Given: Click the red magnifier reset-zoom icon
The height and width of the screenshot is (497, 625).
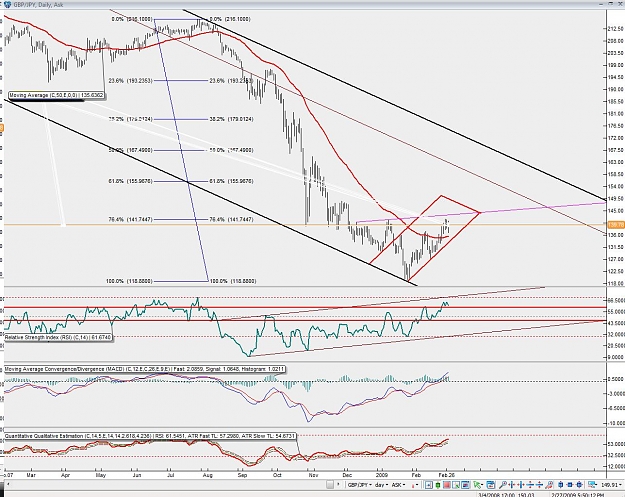Looking at the screenshot, I should (549, 485).
